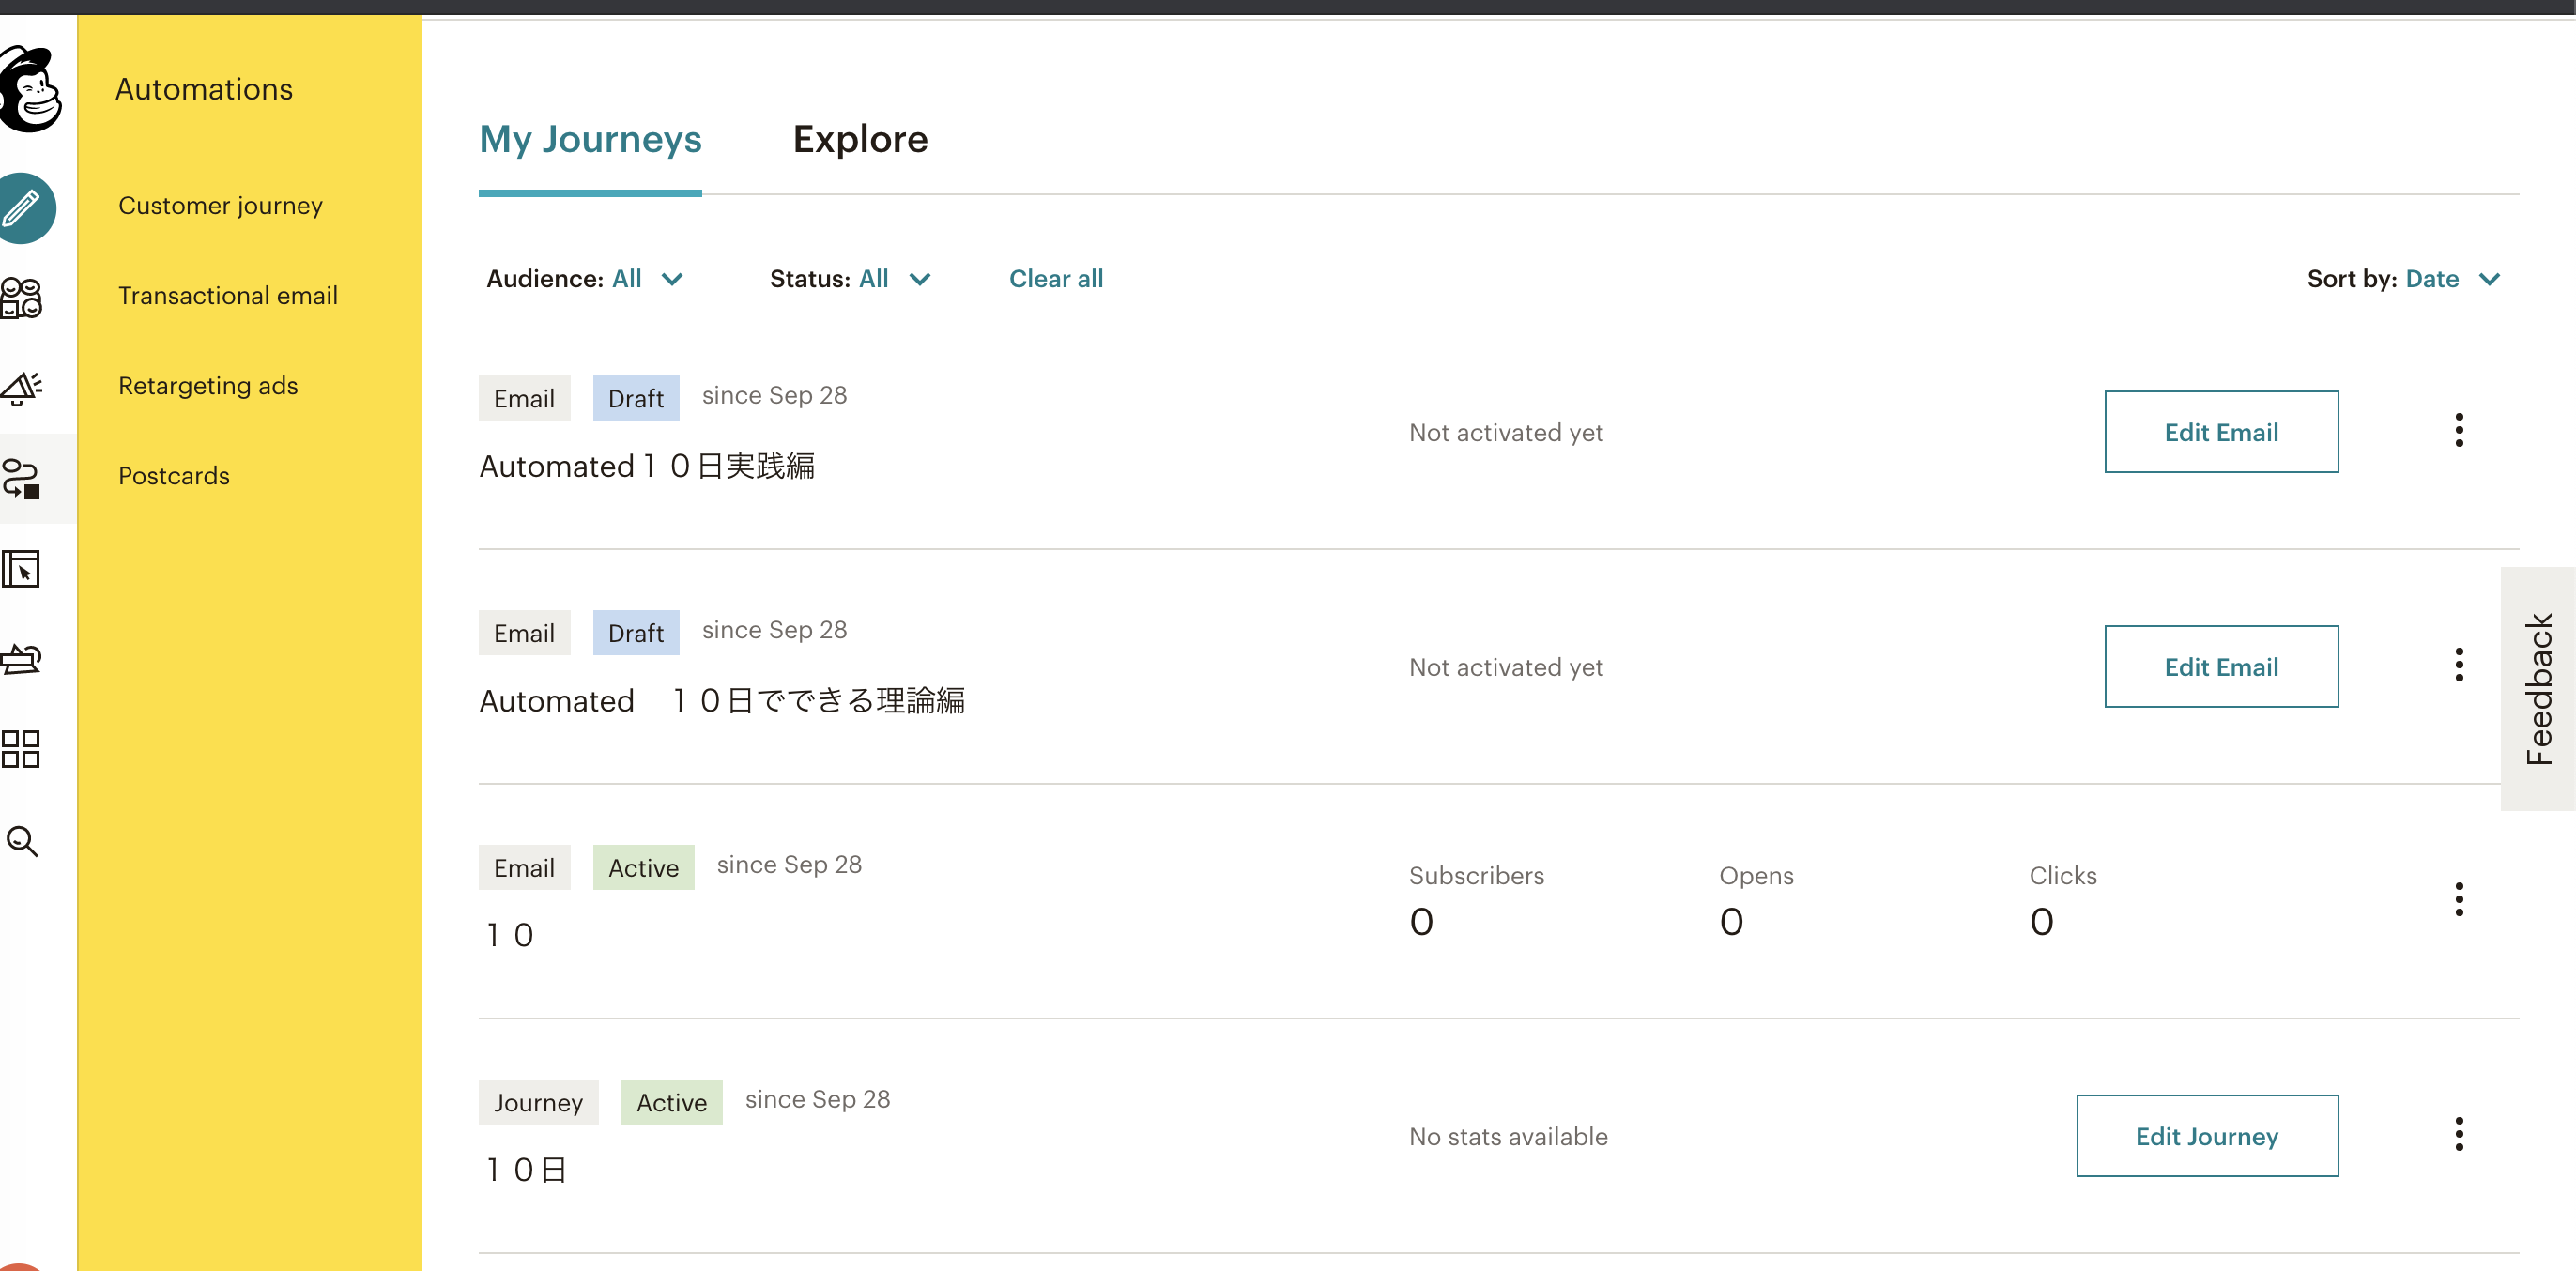Open the active email named 10
This screenshot has height=1271, width=2576.
tap(510, 936)
